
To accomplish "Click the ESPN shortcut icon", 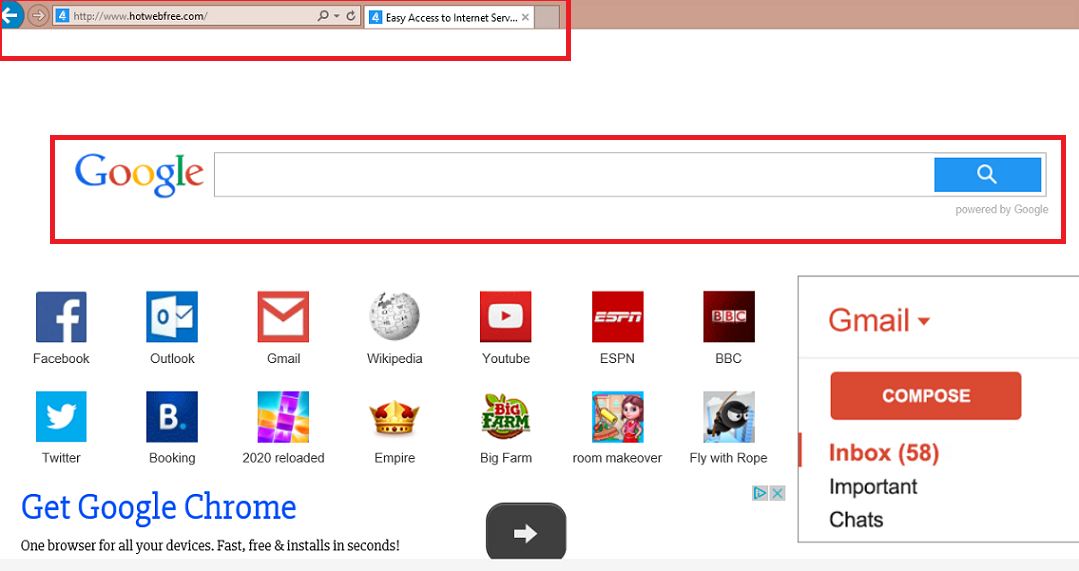I will point(617,317).
